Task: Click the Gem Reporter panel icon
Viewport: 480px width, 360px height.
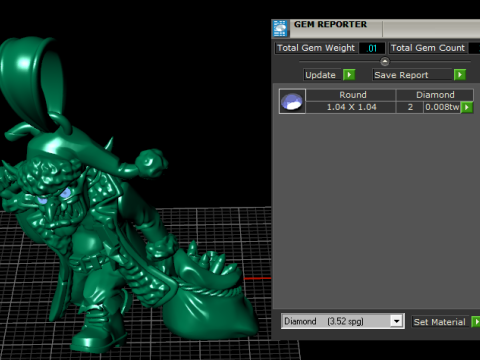Action: 280,28
